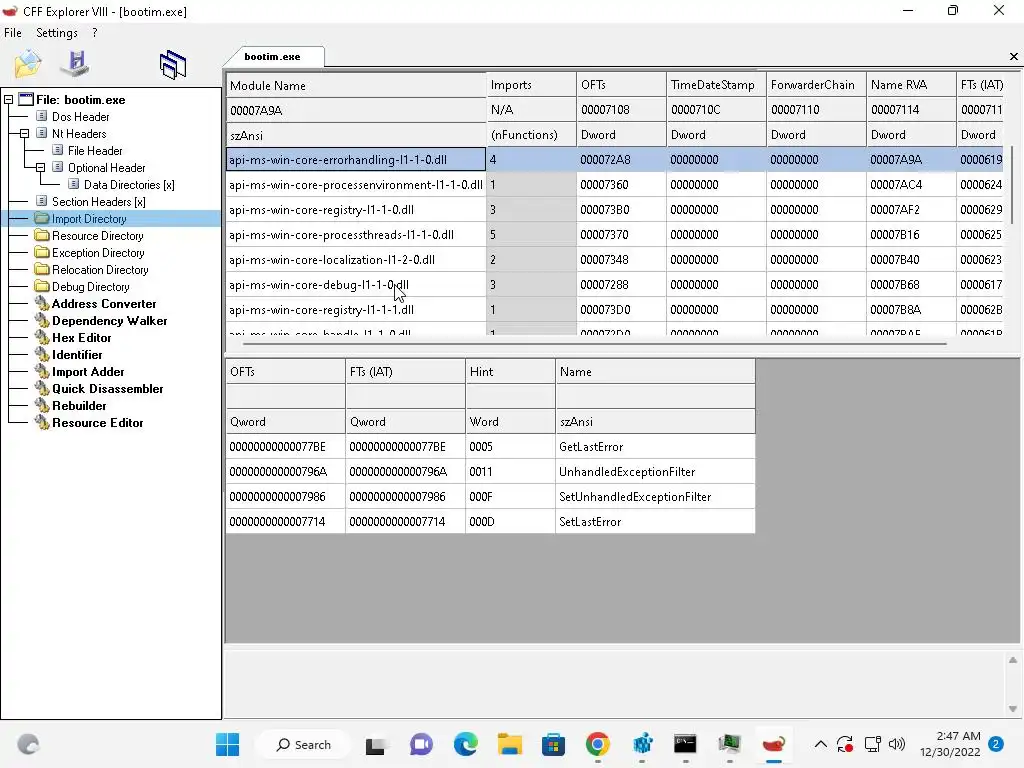Viewport: 1024px width, 768px height.
Task: Click the Imports column header
Action: pyautogui.click(x=532, y=85)
